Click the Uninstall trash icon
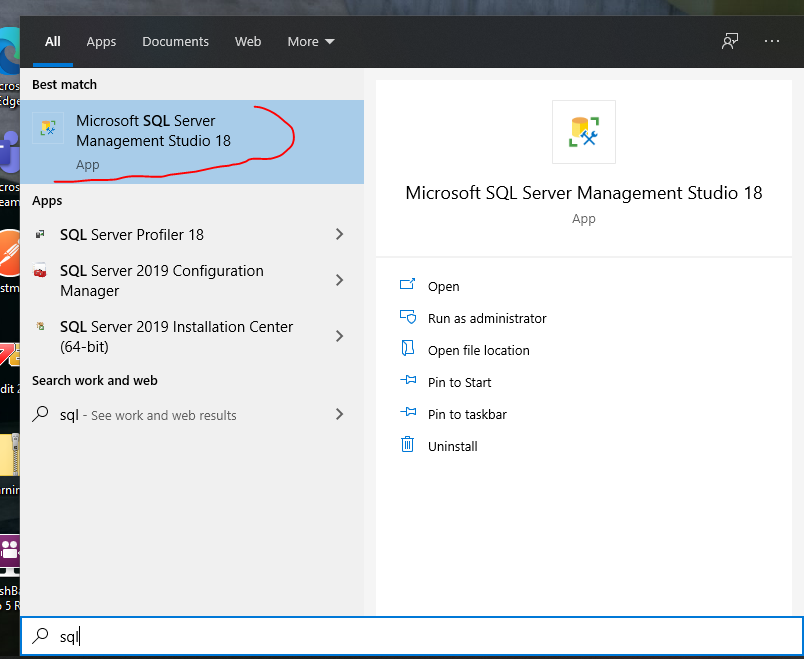The width and height of the screenshot is (804, 659). [407, 446]
